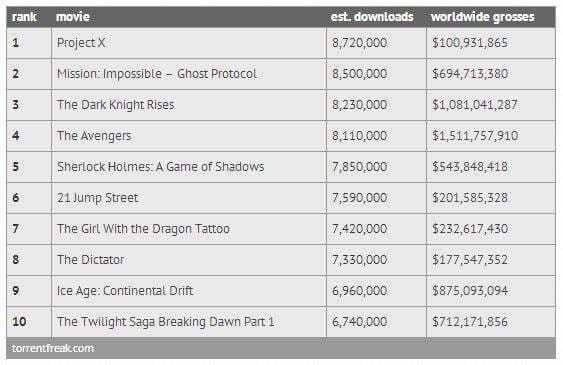Screen dimensions: 563x365
Task: Click the 'est. downloads' column header
Action: pyautogui.click(x=372, y=17)
